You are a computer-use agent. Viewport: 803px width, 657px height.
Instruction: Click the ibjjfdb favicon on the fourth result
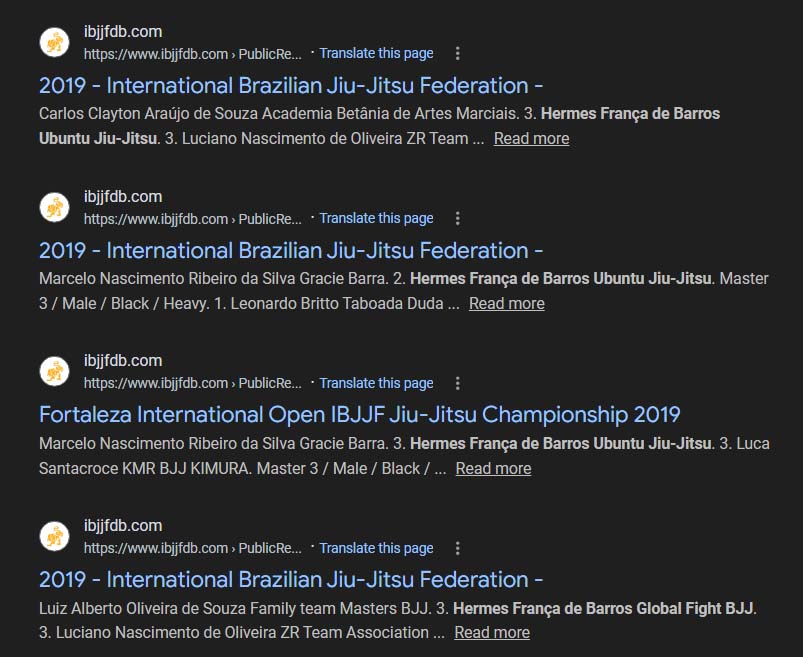tap(54, 537)
